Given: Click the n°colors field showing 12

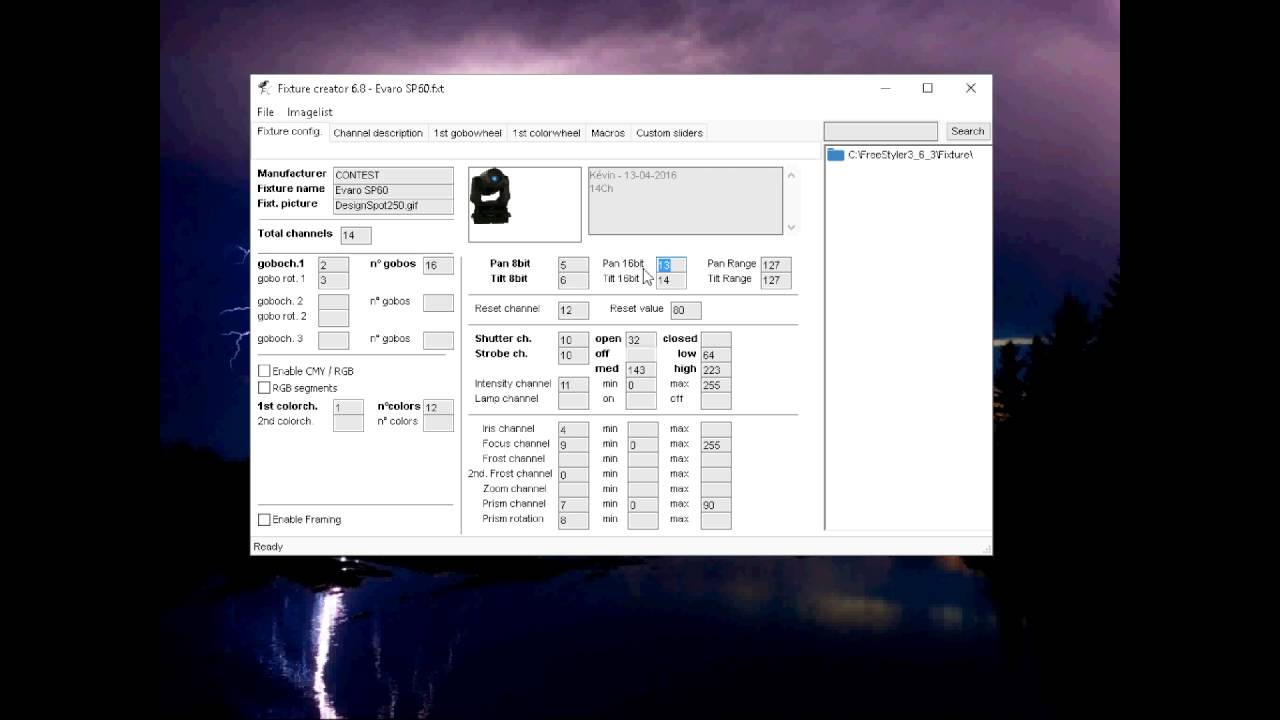Looking at the screenshot, I should (438, 407).
